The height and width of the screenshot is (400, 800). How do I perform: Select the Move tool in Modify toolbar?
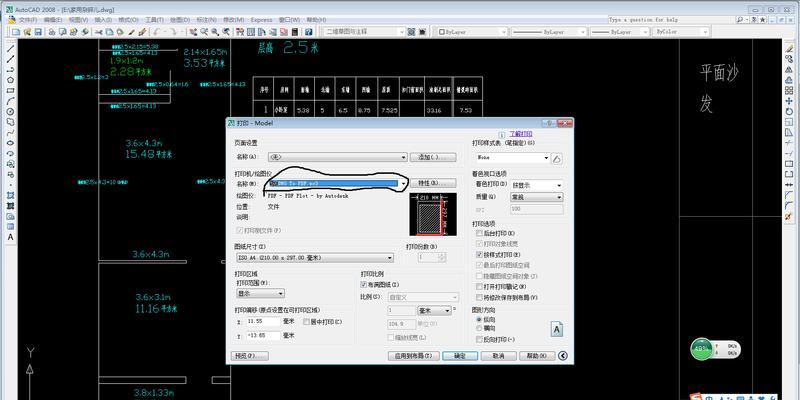tap(789, 101)
